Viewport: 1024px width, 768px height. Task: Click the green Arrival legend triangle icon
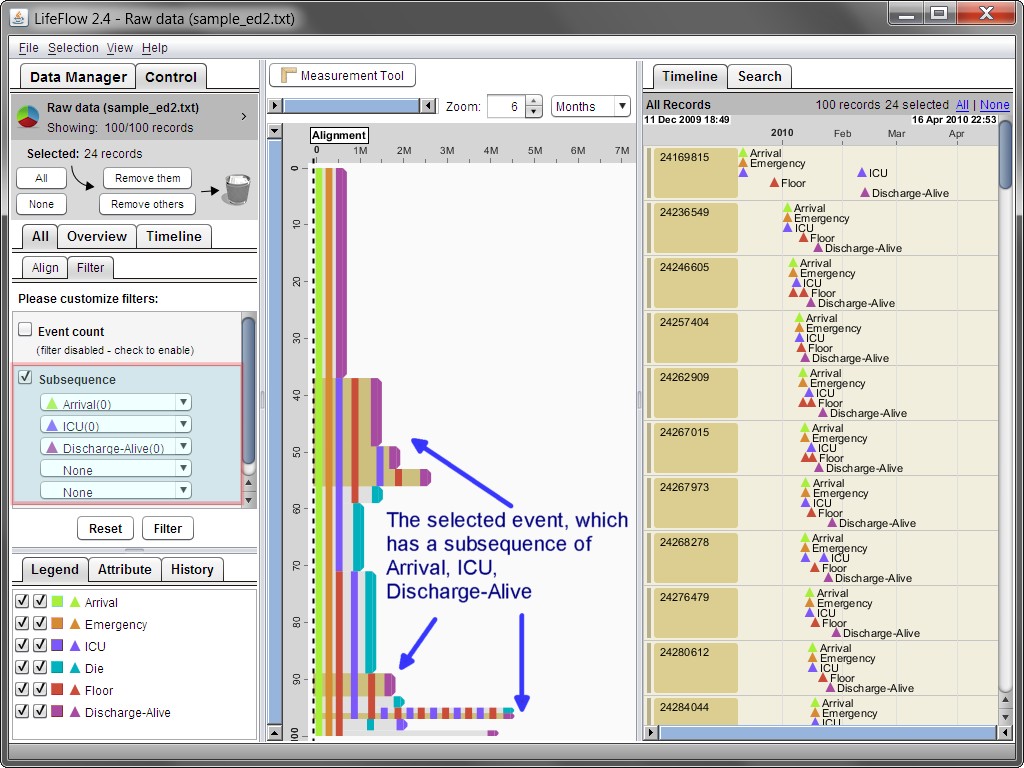click(x=75, y=603)
